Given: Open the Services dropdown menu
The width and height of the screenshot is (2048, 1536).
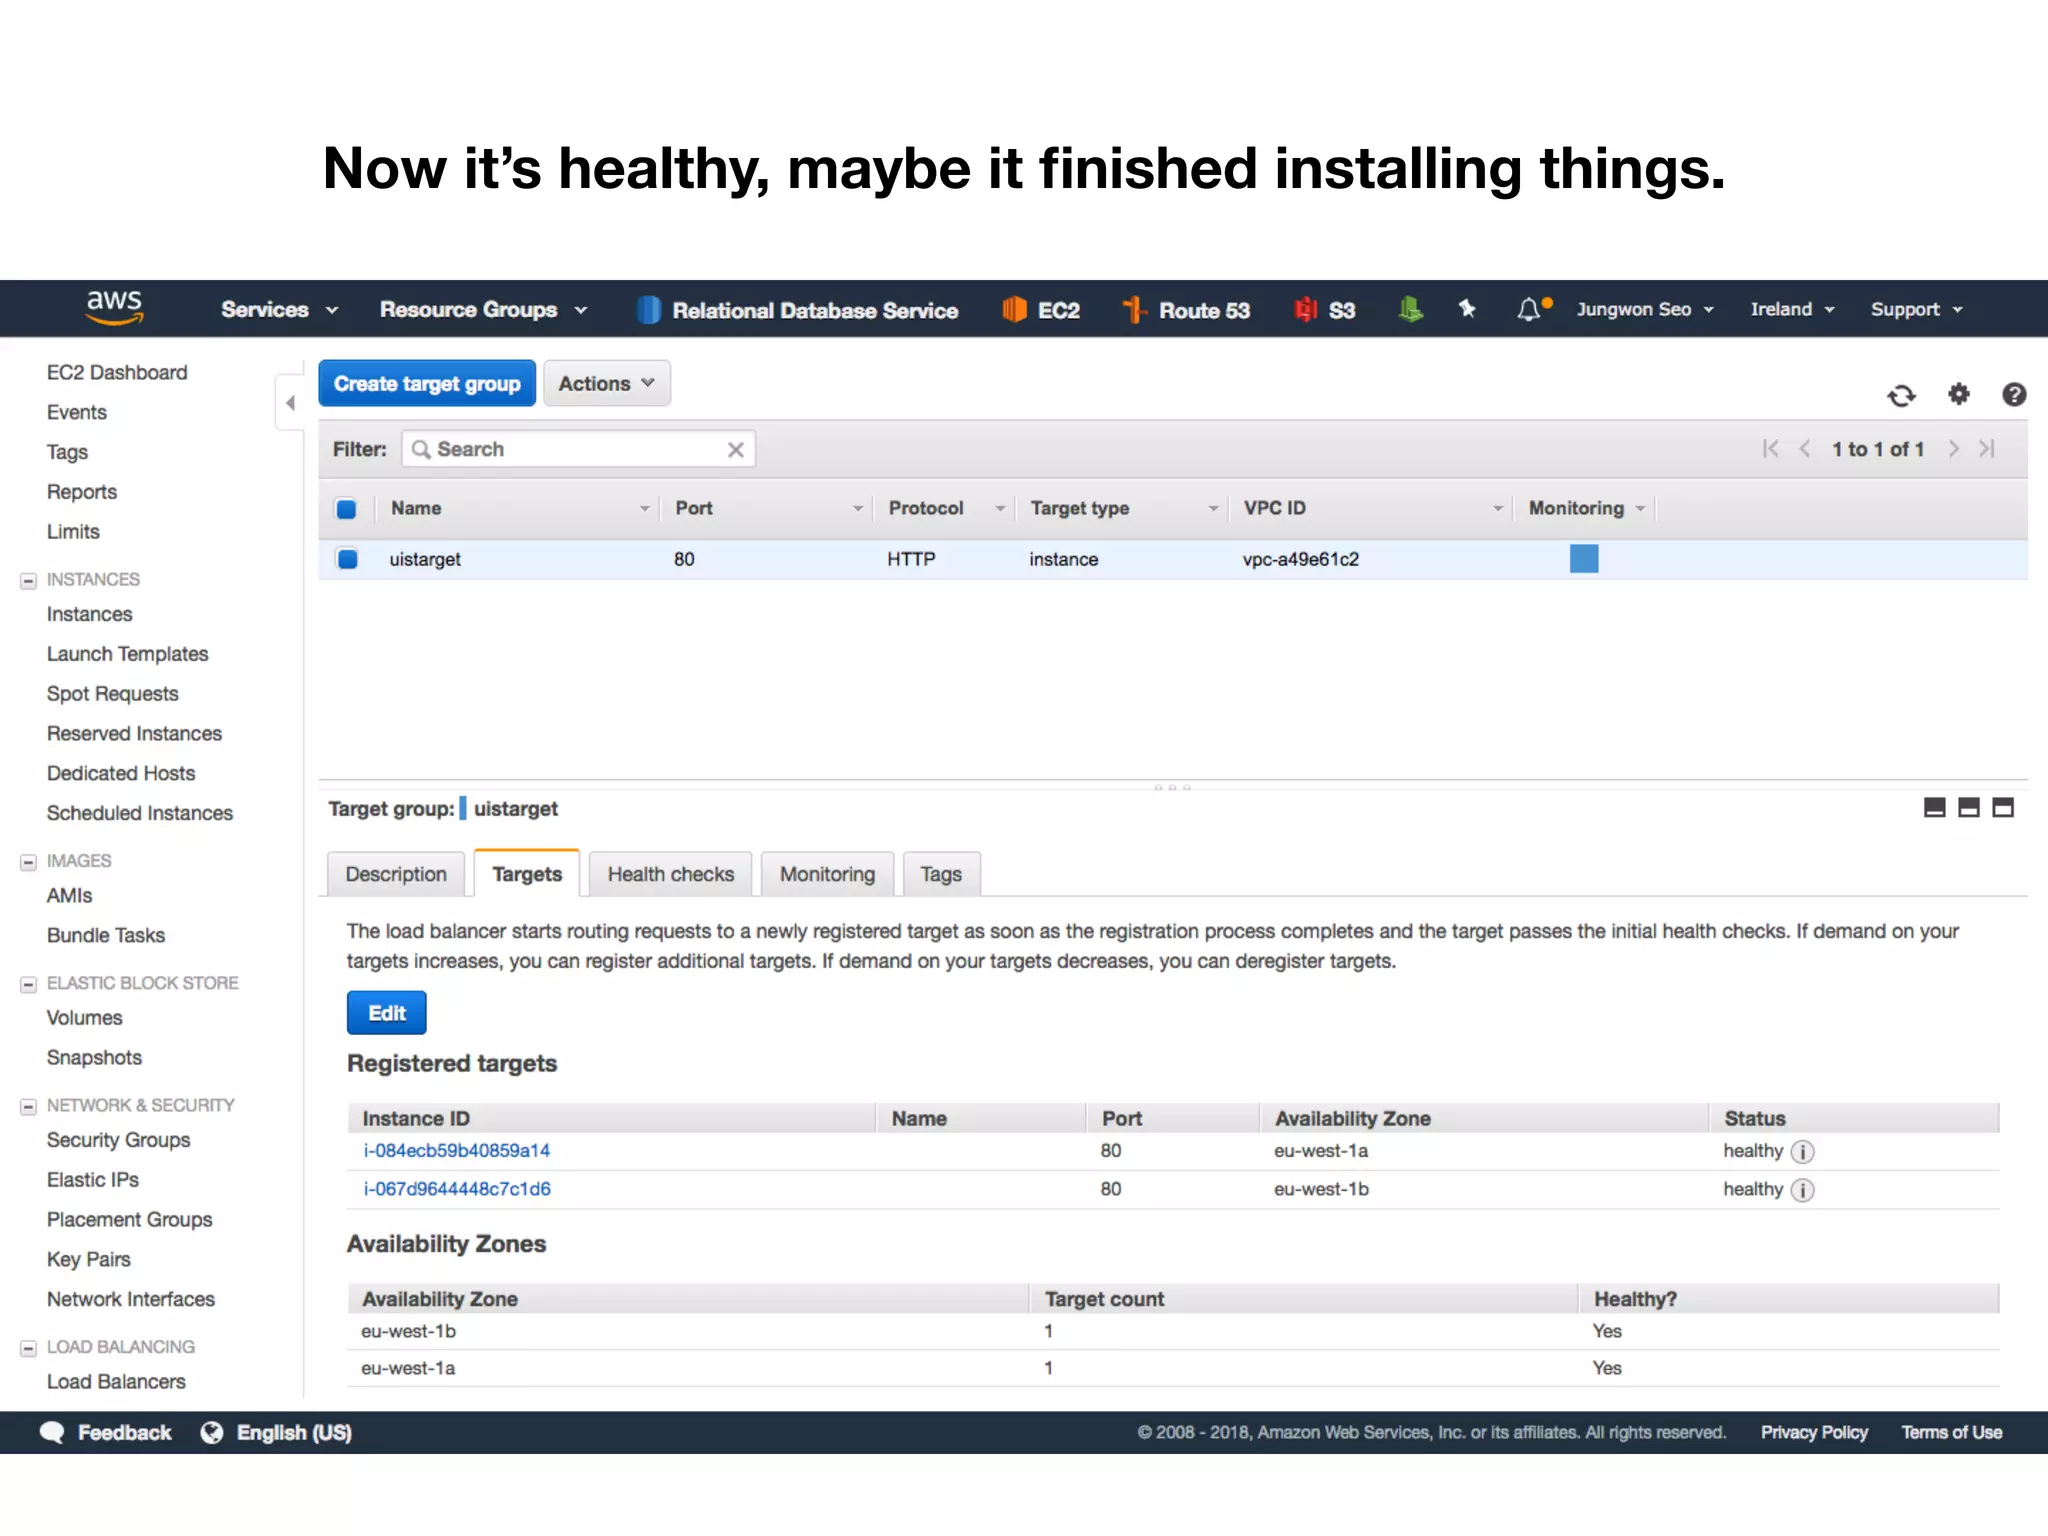Looking at the screenshot, I should point(279,310).
